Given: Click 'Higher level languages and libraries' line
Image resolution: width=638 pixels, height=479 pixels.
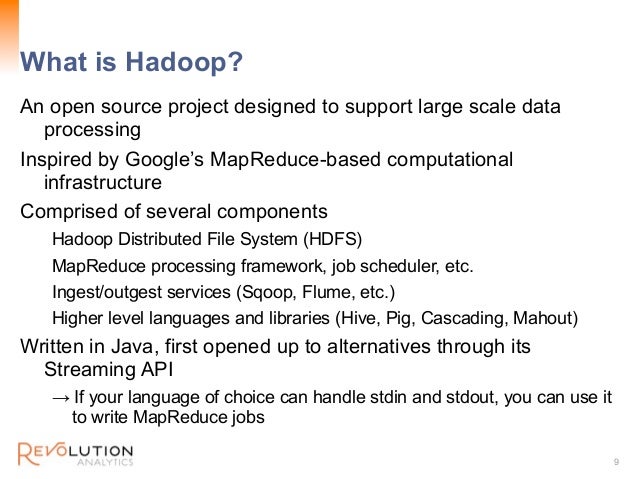Looking at the screenshot, I should tap(315, 318).
